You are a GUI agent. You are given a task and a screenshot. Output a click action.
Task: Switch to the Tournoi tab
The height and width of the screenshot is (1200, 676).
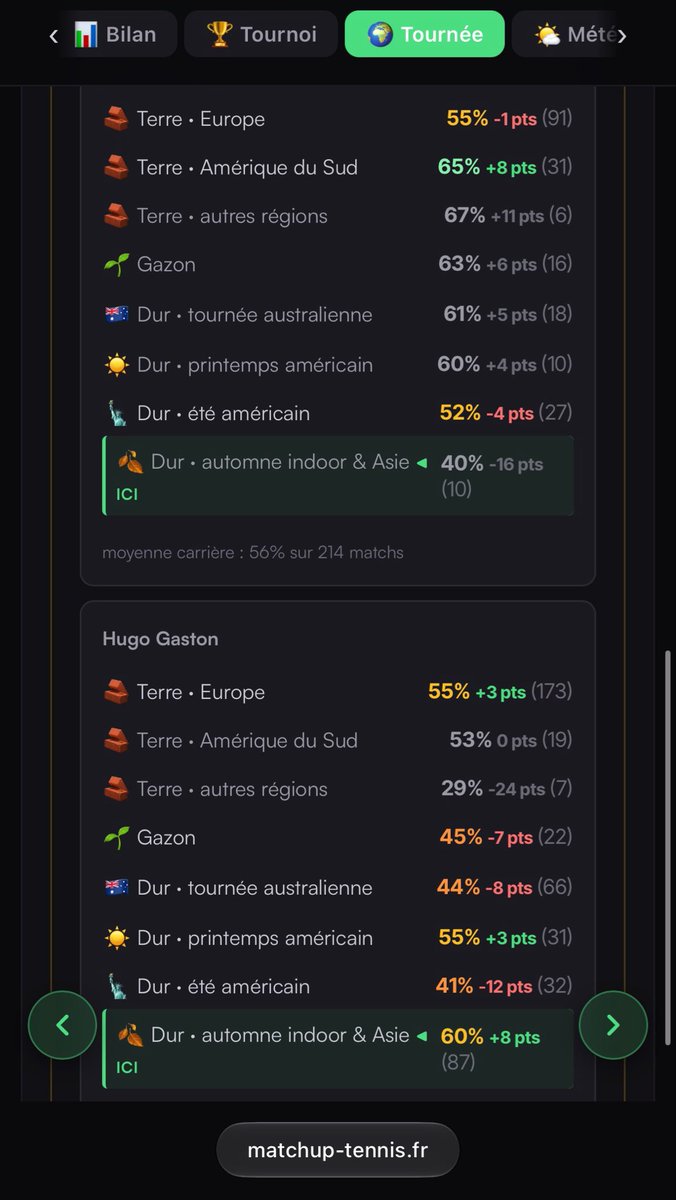click(261, 34)
